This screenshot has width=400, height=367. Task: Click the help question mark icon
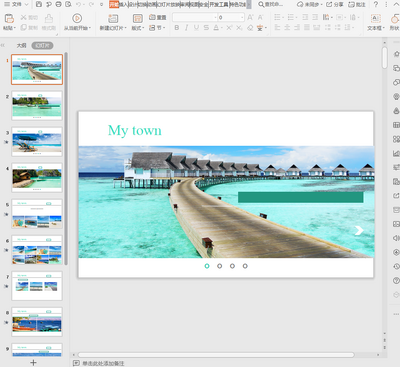click(376, 4)
